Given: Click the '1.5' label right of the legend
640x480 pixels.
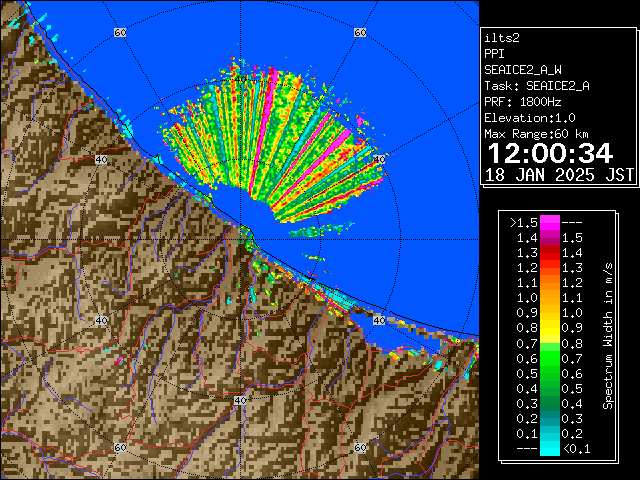Looking at the screenshot, I should click(572, 238).
